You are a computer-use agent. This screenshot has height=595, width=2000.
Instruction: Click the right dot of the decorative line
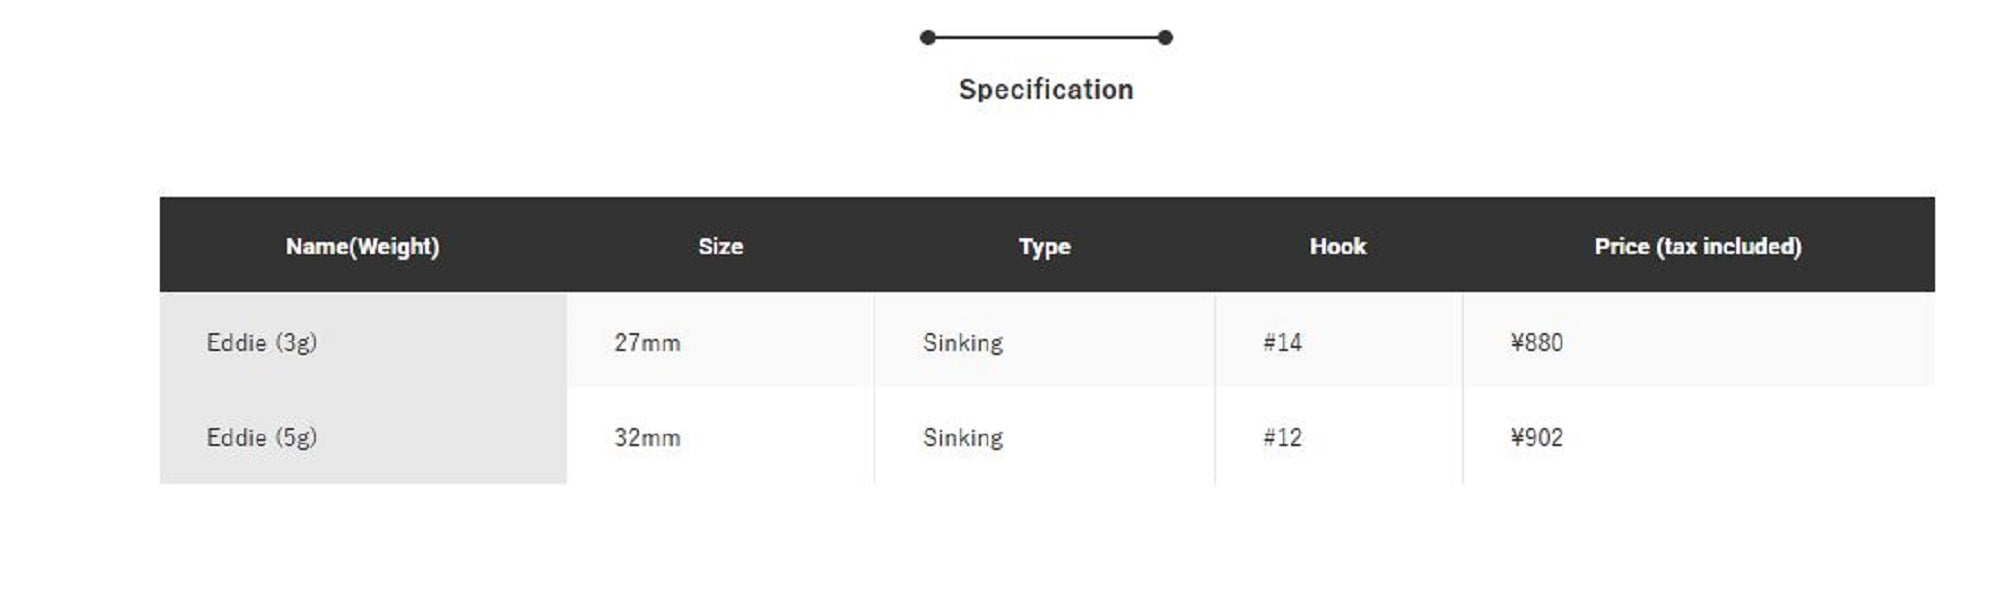(1165, 38)
